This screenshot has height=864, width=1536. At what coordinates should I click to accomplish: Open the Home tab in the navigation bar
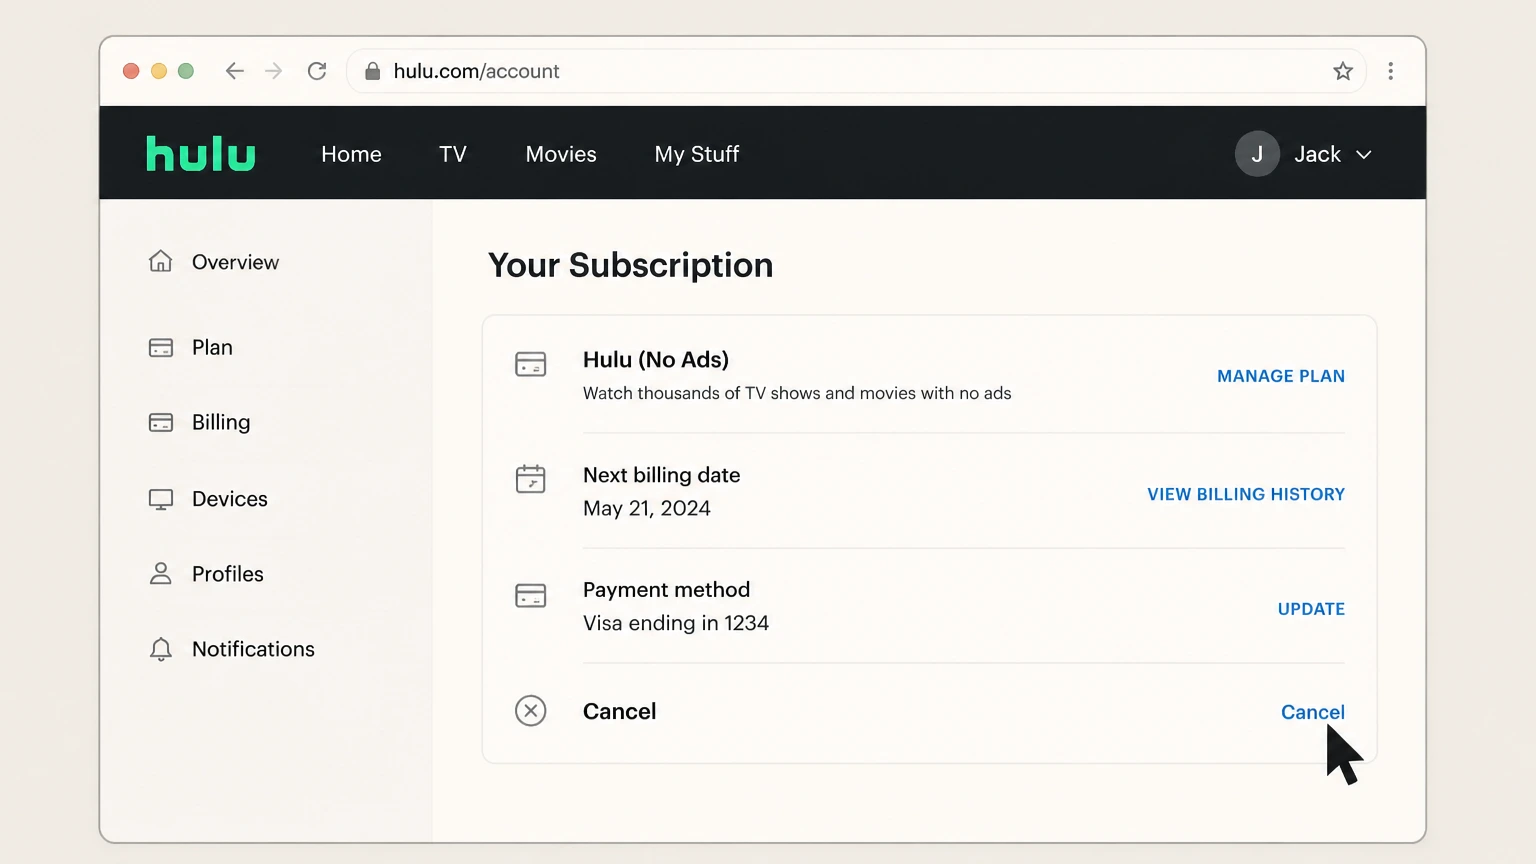tap(351, 154)
